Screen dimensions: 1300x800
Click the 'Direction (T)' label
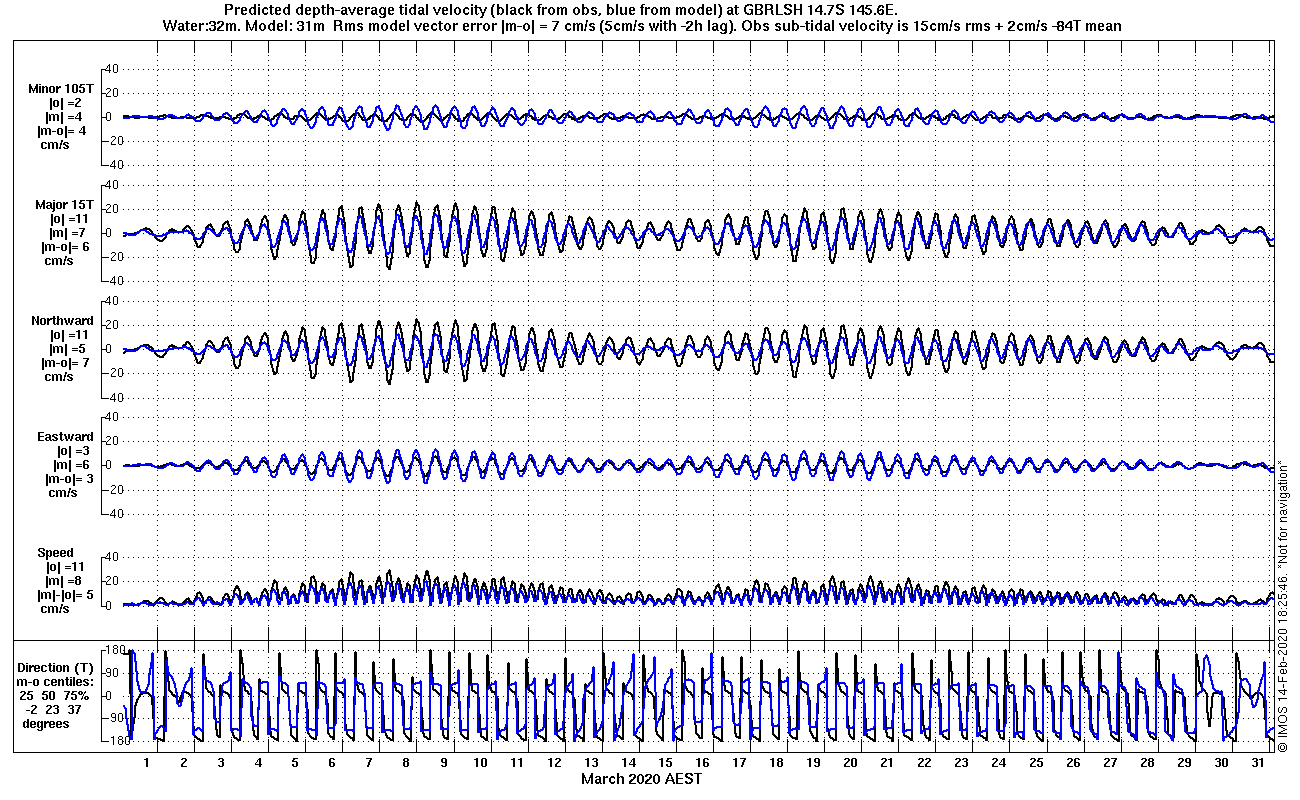click(x=58, y=668)
